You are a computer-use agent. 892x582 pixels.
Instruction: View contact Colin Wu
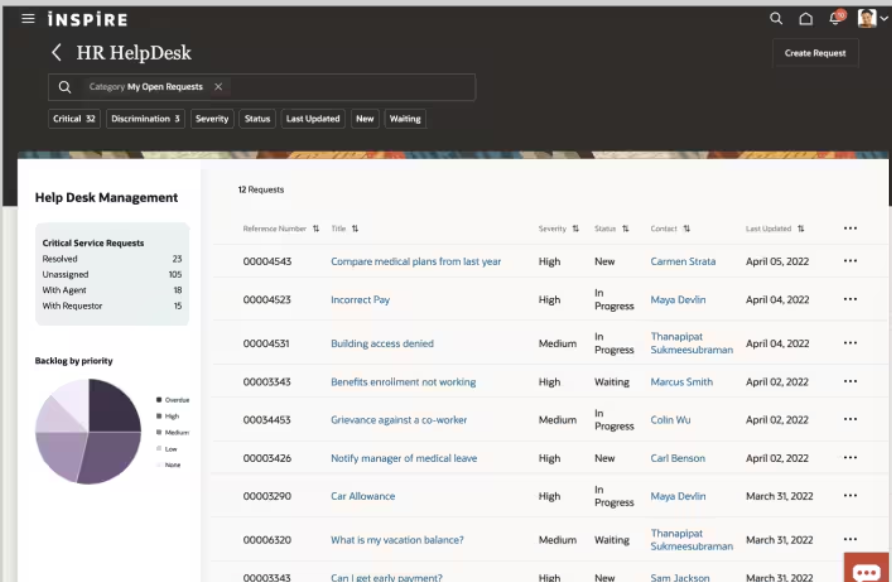click(x=670, y=420)
